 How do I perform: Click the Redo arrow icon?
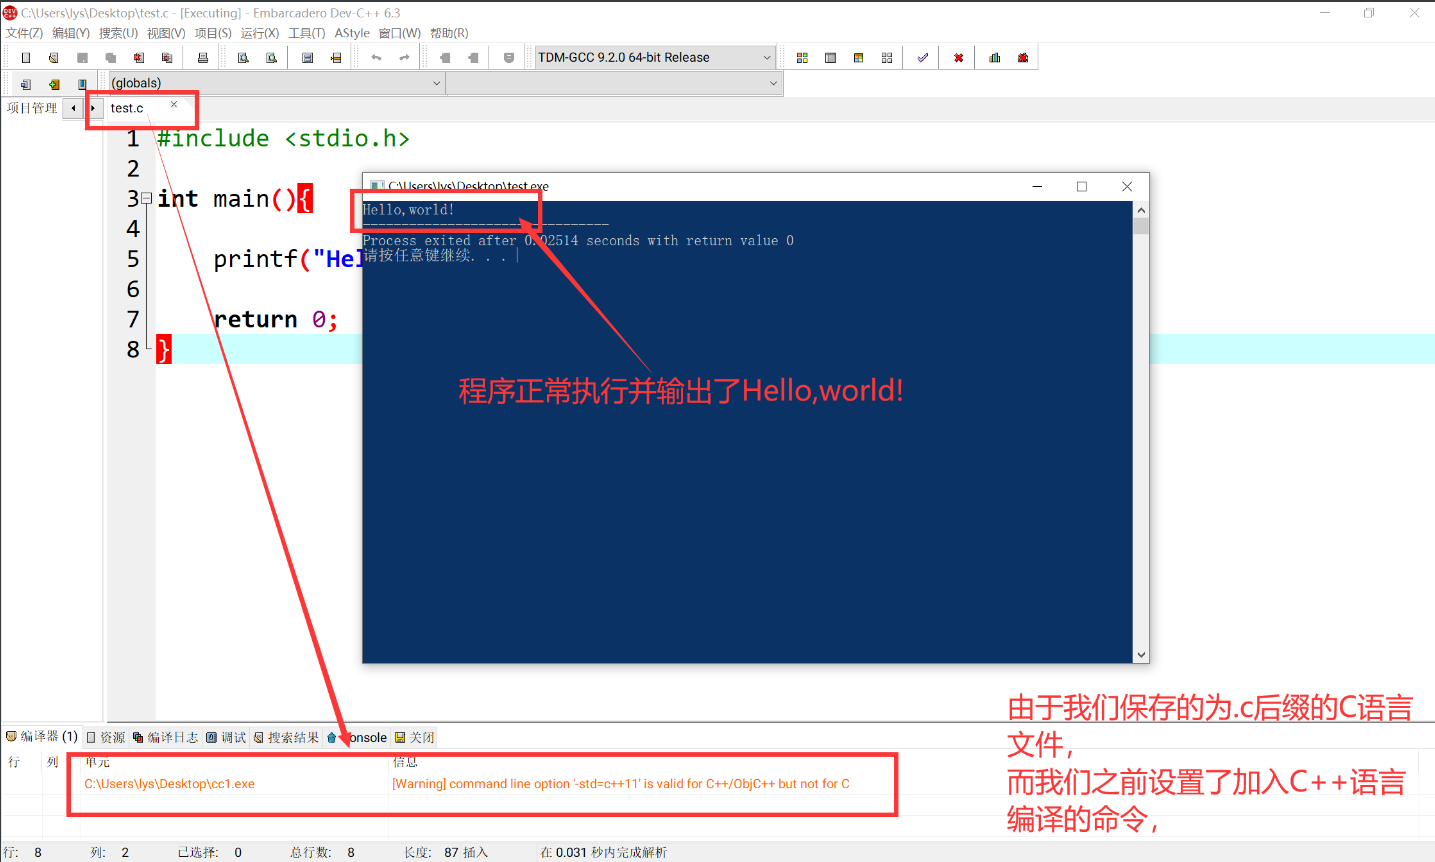(404, 57)
